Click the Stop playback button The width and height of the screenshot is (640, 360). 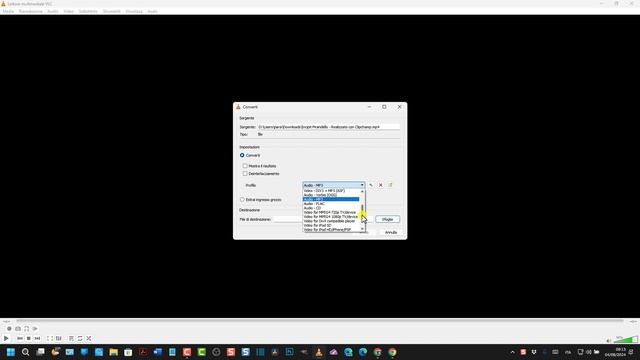coord(29,338)
